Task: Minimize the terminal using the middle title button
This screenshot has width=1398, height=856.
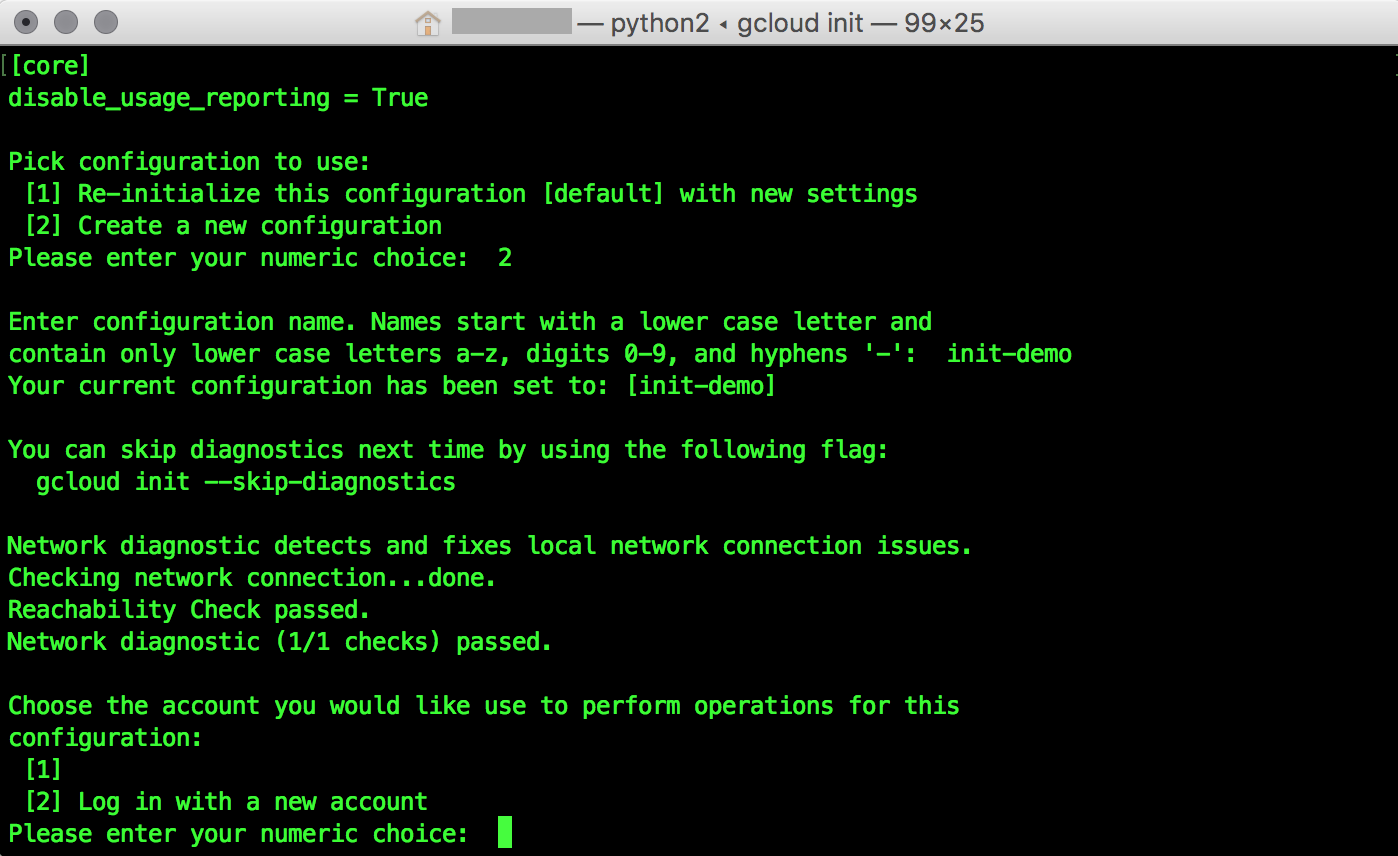Action: 66,21
